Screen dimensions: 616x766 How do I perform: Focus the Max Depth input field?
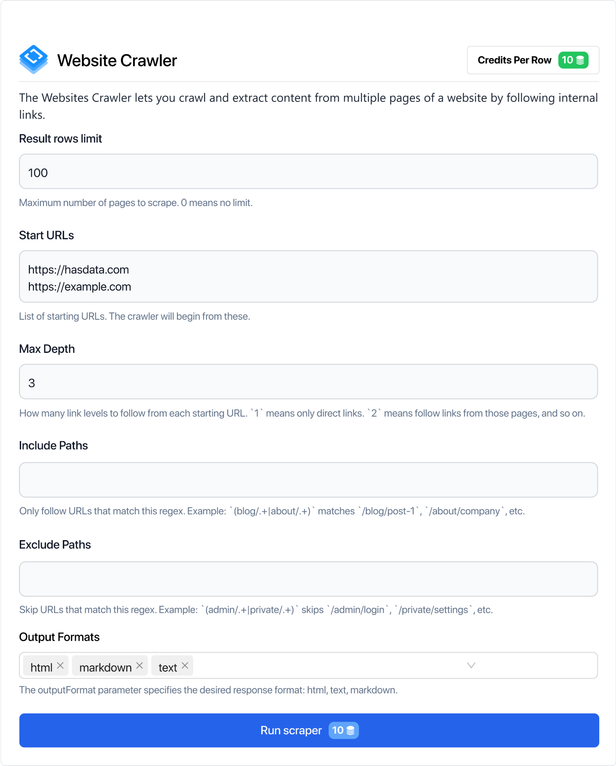tap(308, 382)
